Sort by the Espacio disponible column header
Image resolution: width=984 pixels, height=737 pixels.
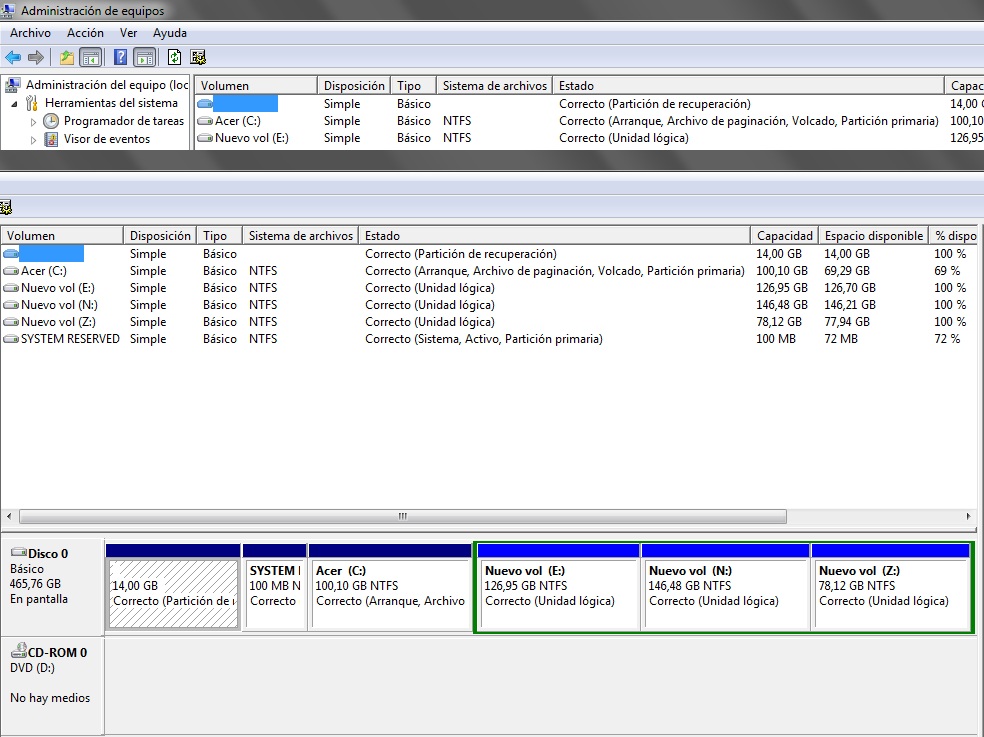[873, 236]
